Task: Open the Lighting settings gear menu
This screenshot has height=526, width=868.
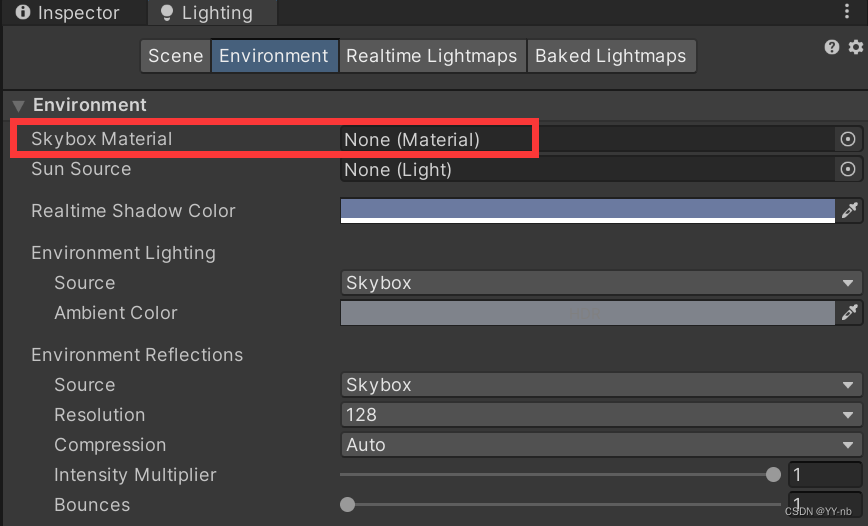Action: coord(856,47)
